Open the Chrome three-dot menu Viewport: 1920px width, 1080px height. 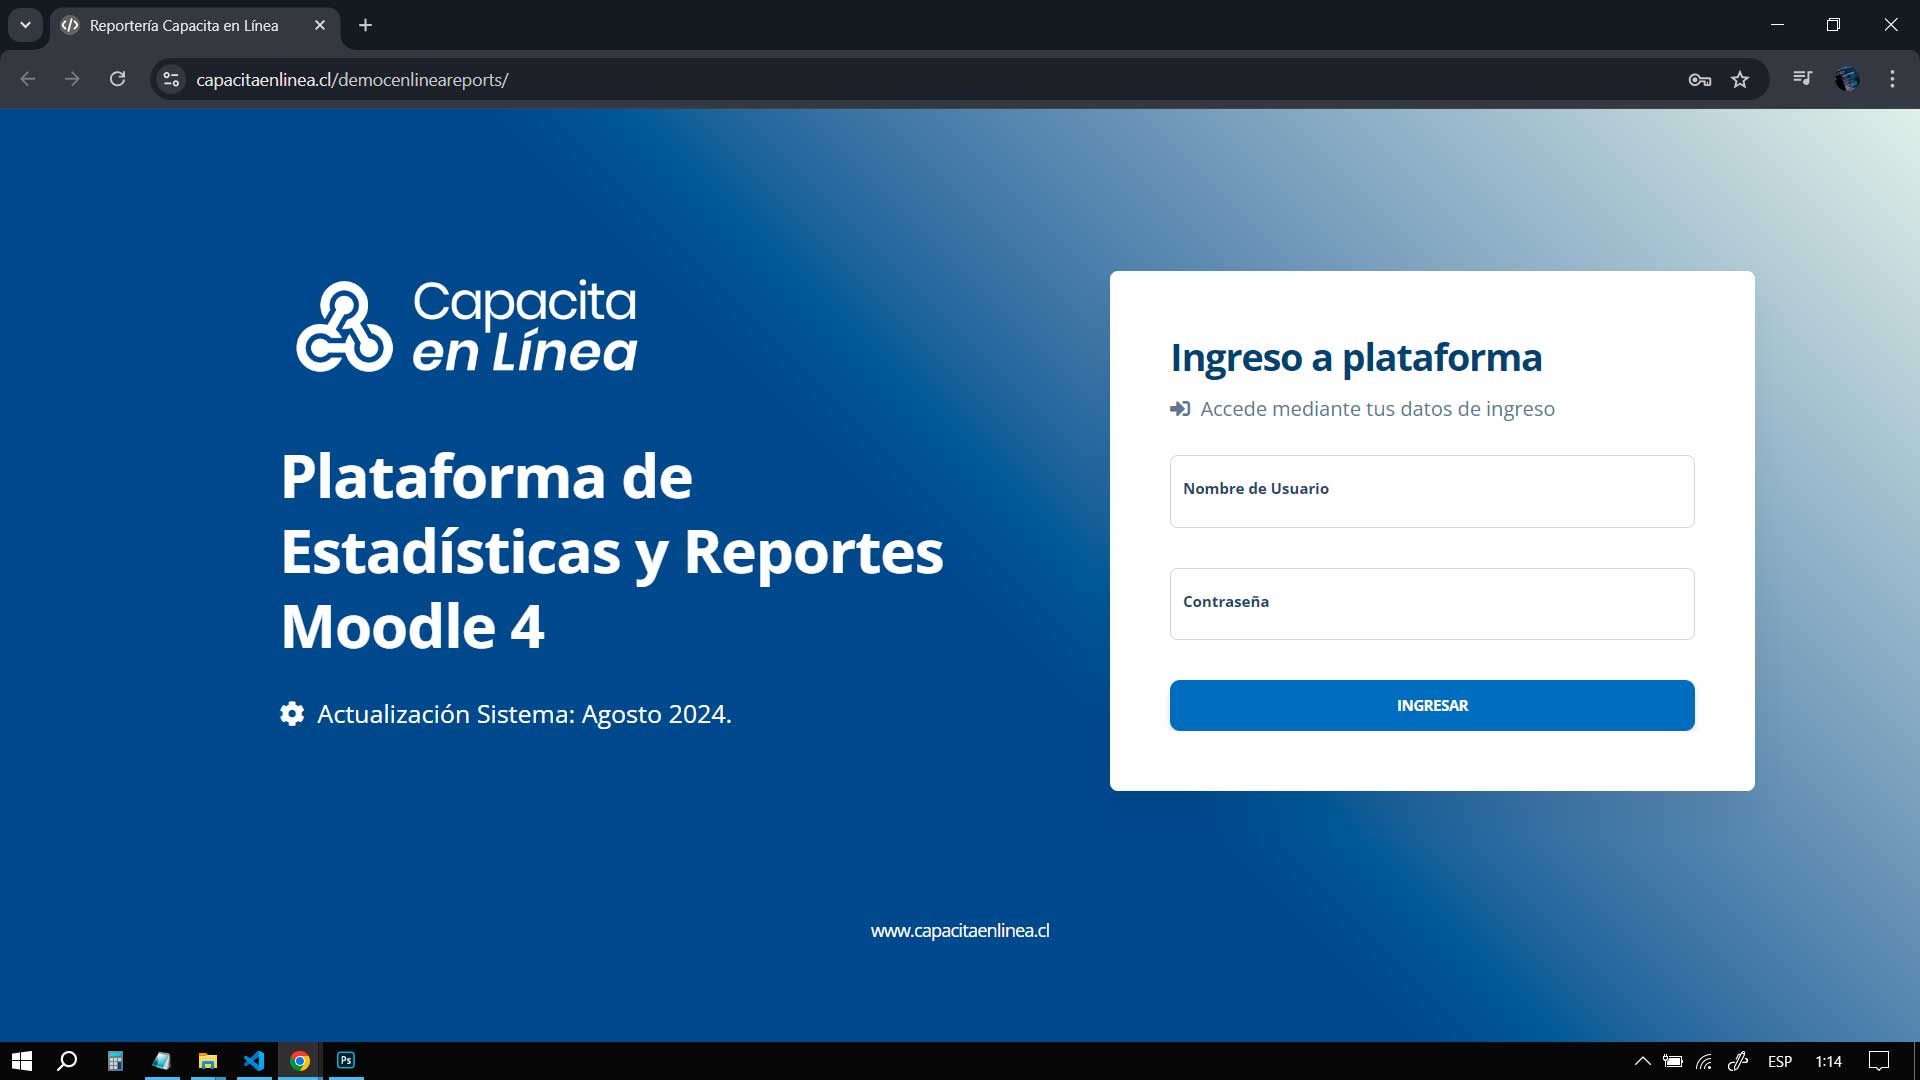coord(1892,79)
